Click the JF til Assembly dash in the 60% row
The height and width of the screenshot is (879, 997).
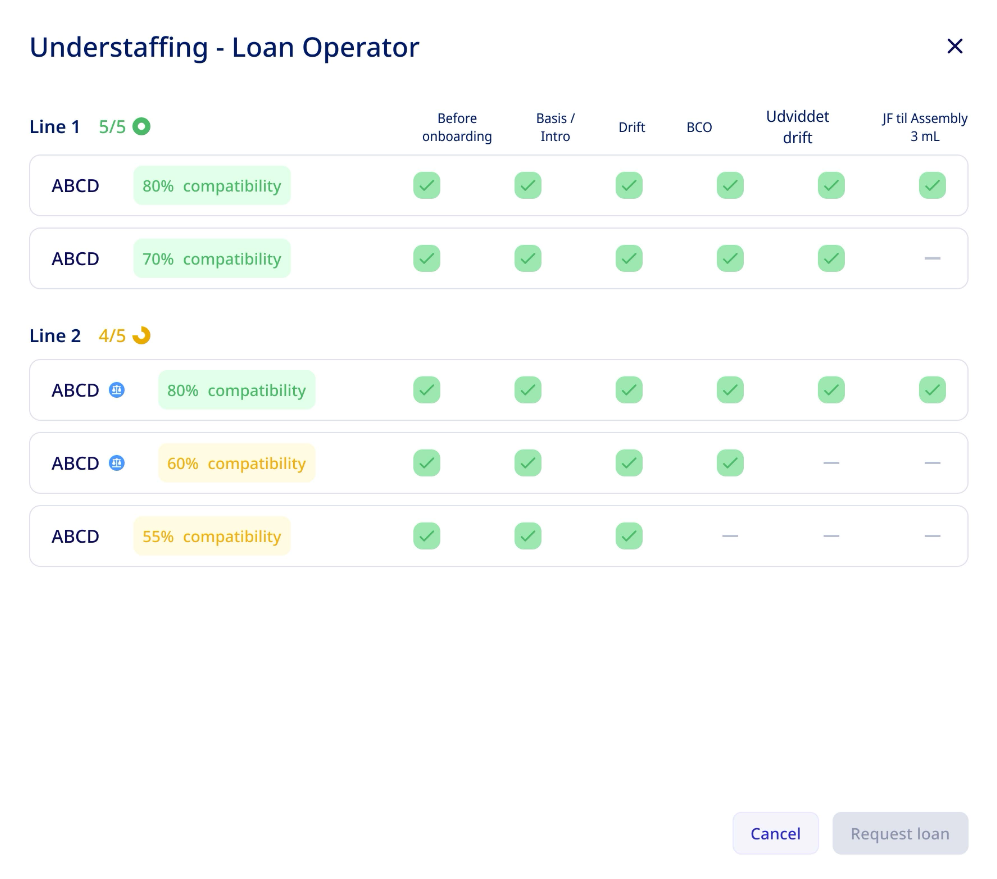(932, 463)
